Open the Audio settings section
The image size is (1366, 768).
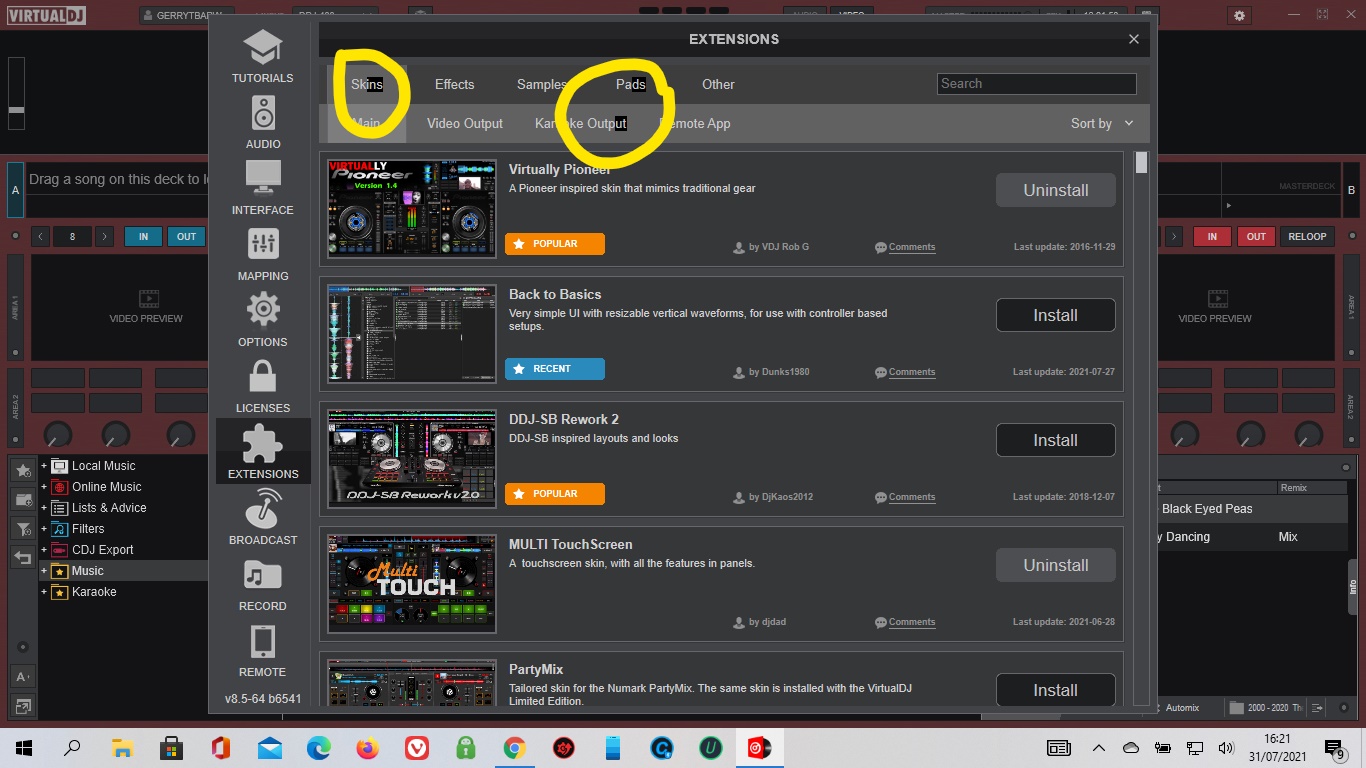pos(263,123)
